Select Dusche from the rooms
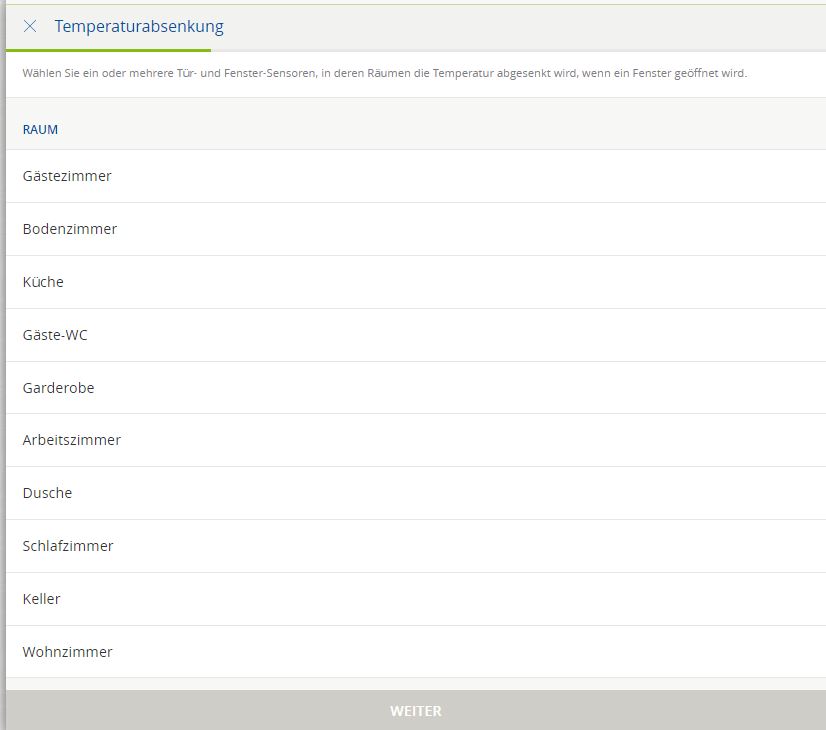 point(48,493)
